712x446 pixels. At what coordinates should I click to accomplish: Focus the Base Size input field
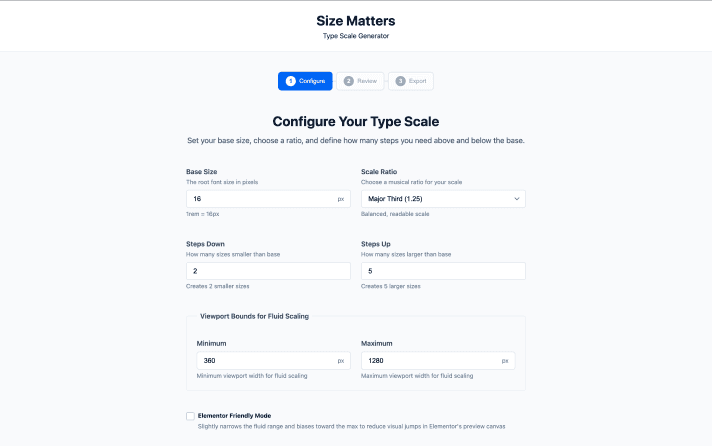pos(260,199)
